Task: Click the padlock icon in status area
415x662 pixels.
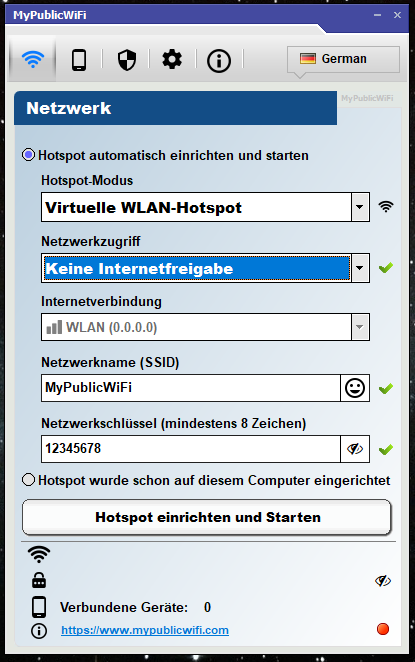Action: (39, 581)
